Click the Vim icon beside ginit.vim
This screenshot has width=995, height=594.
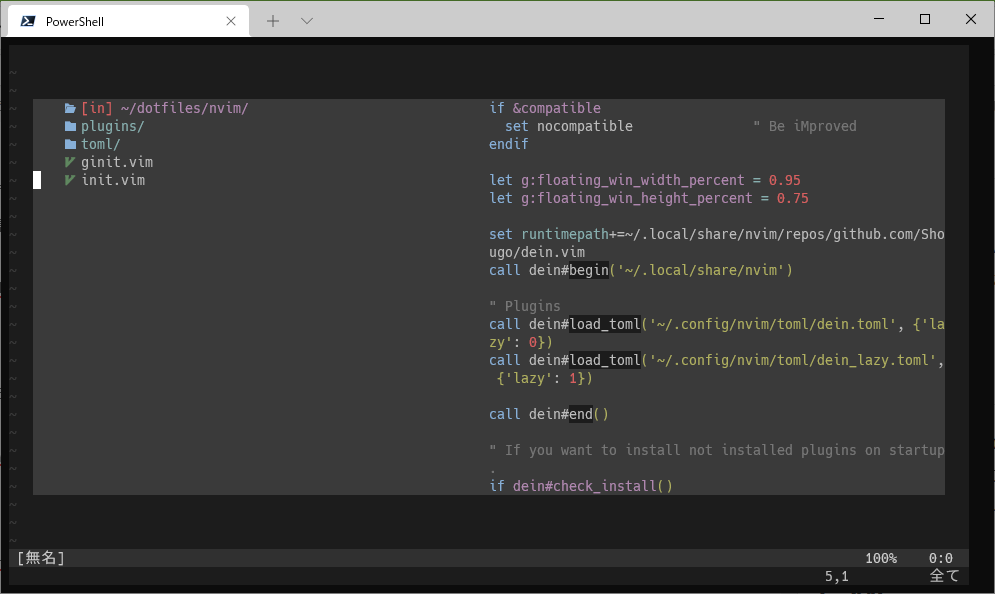tap(70, 162)
